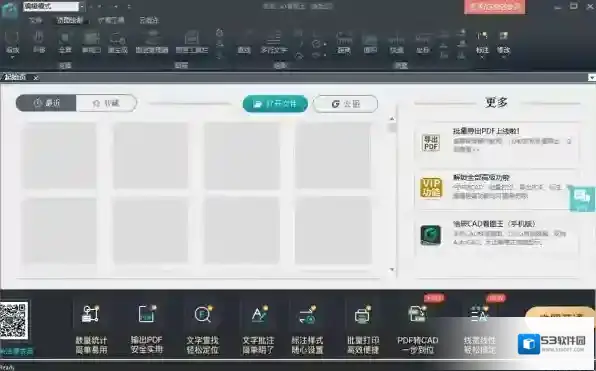Select the 起始页 document tab
This screenshot has width=596, height=371.
pyautogui.click(x=15, y=78)
